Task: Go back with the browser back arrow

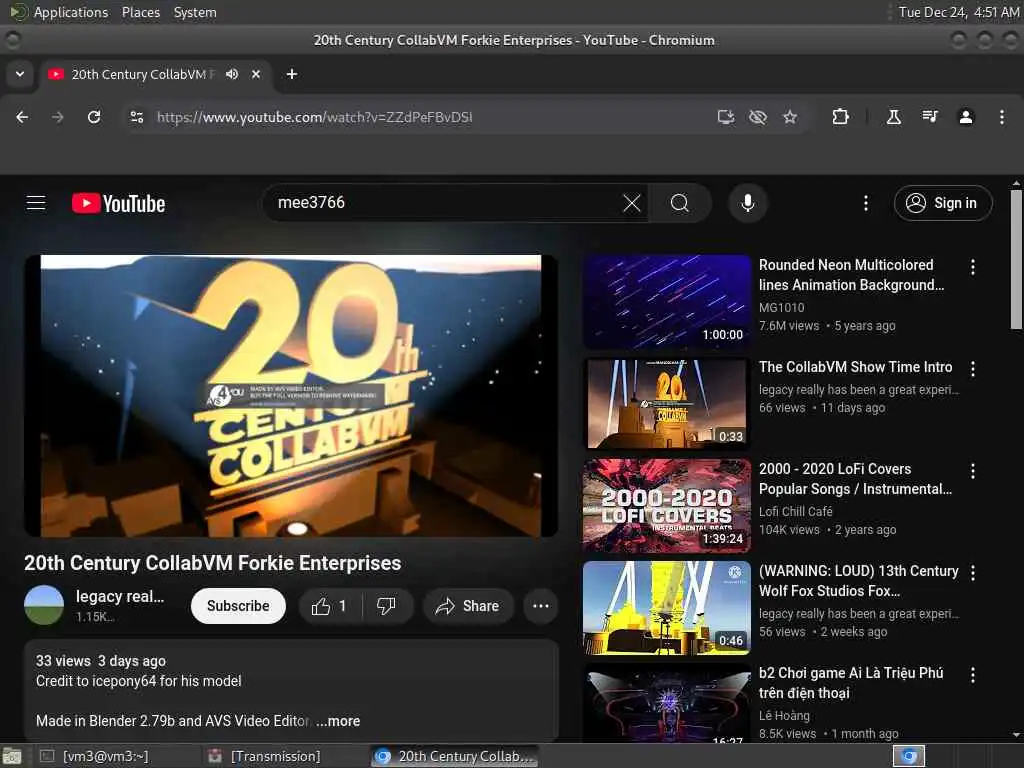Action: click(x=22, y=117)
